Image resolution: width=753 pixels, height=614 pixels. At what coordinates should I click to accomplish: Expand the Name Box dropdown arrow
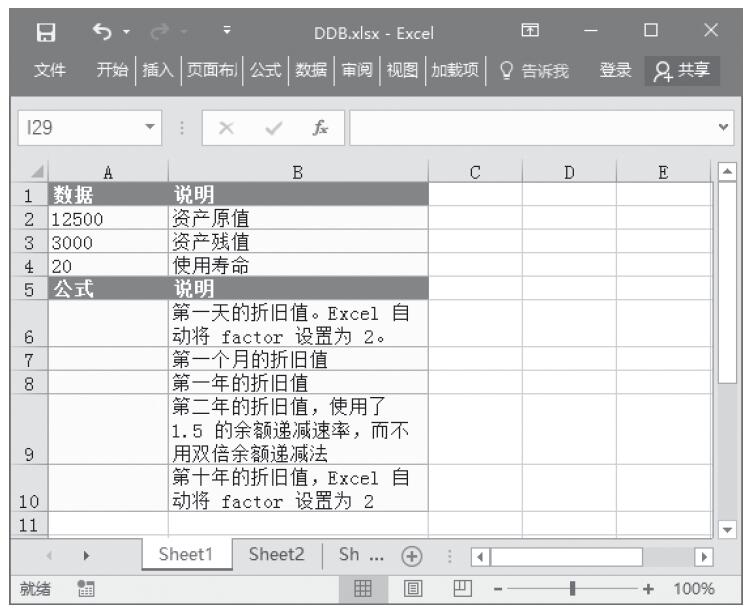click(x=150, y=127)
